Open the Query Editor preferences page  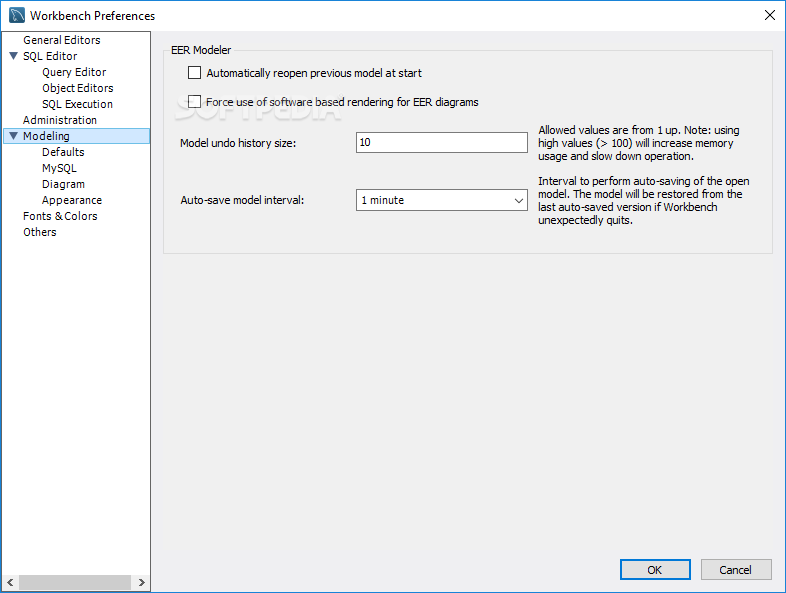pyautogui.click(x=74, y=72)
